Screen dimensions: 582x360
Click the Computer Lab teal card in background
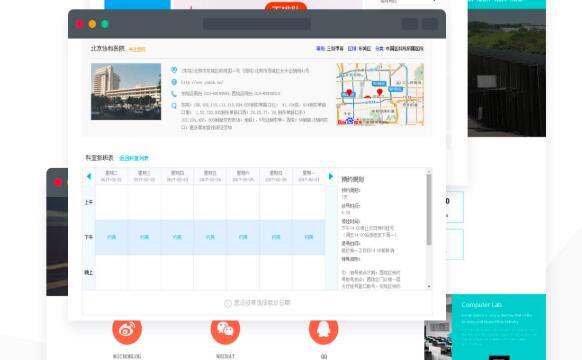coord(498,327)
